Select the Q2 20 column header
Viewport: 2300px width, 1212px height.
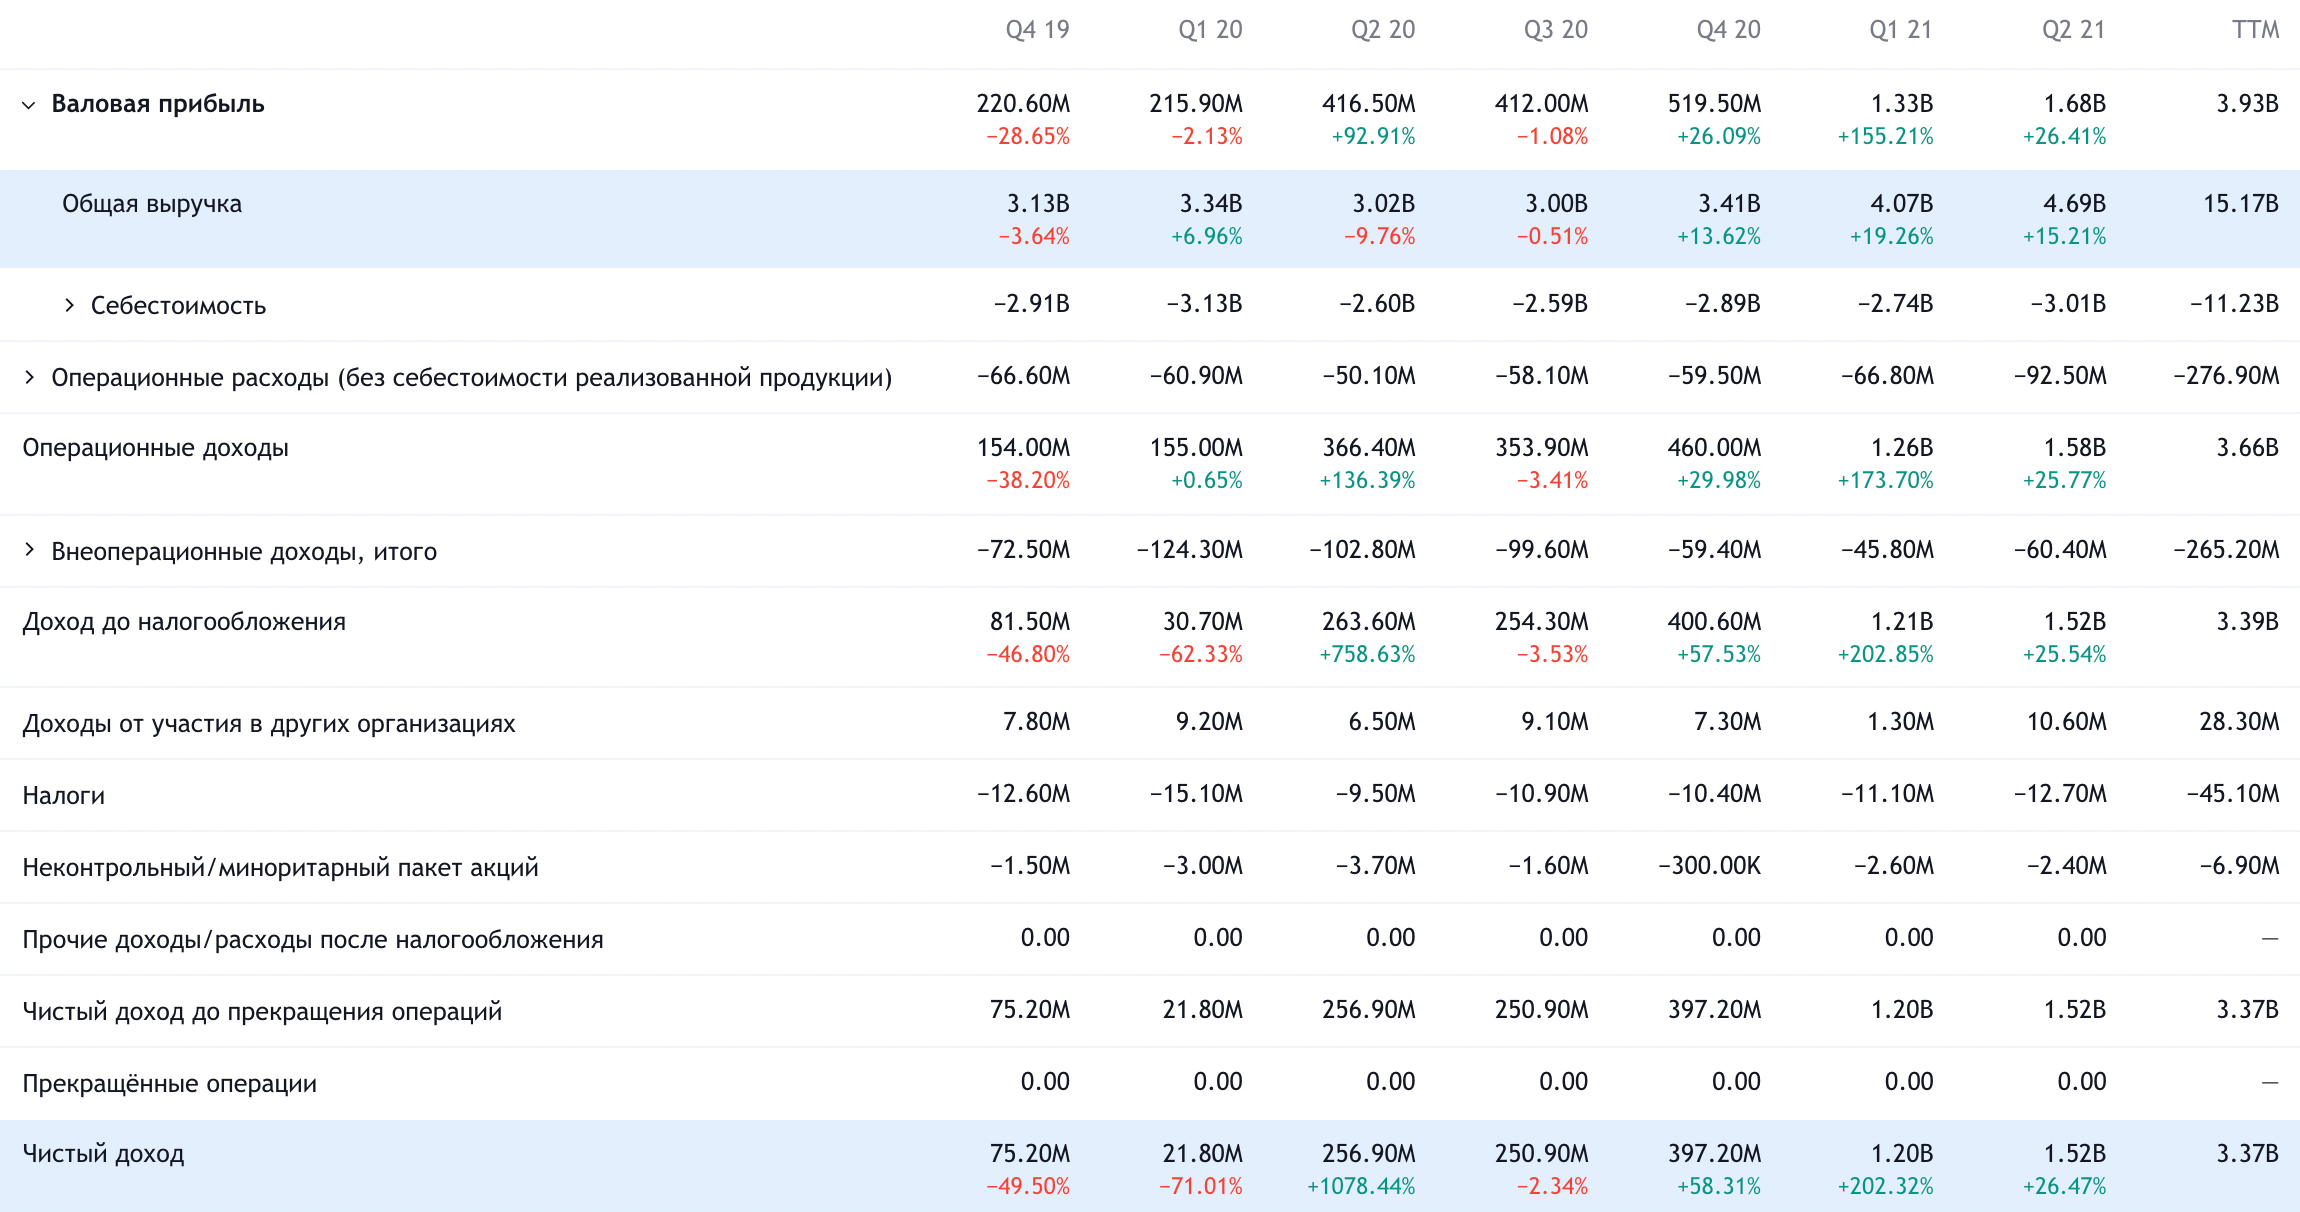1383,30
